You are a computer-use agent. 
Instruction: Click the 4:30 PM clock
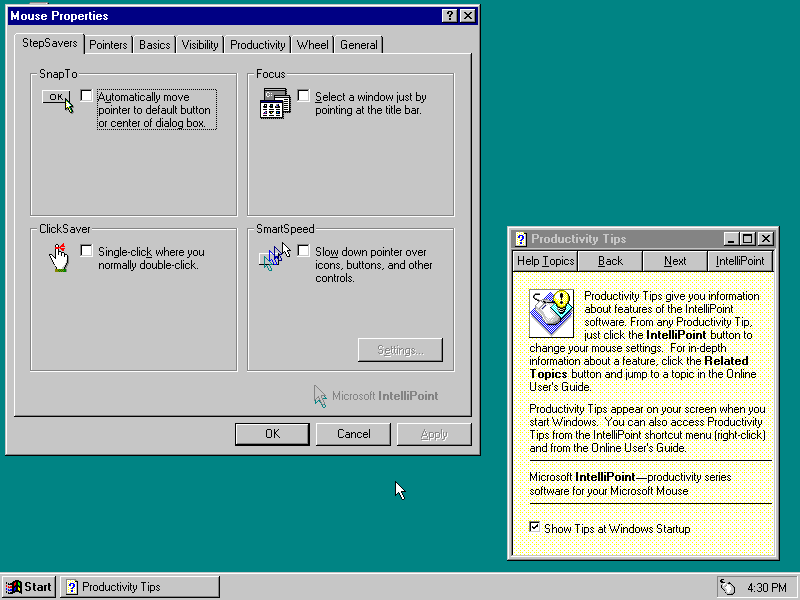(x=767, y=588)
